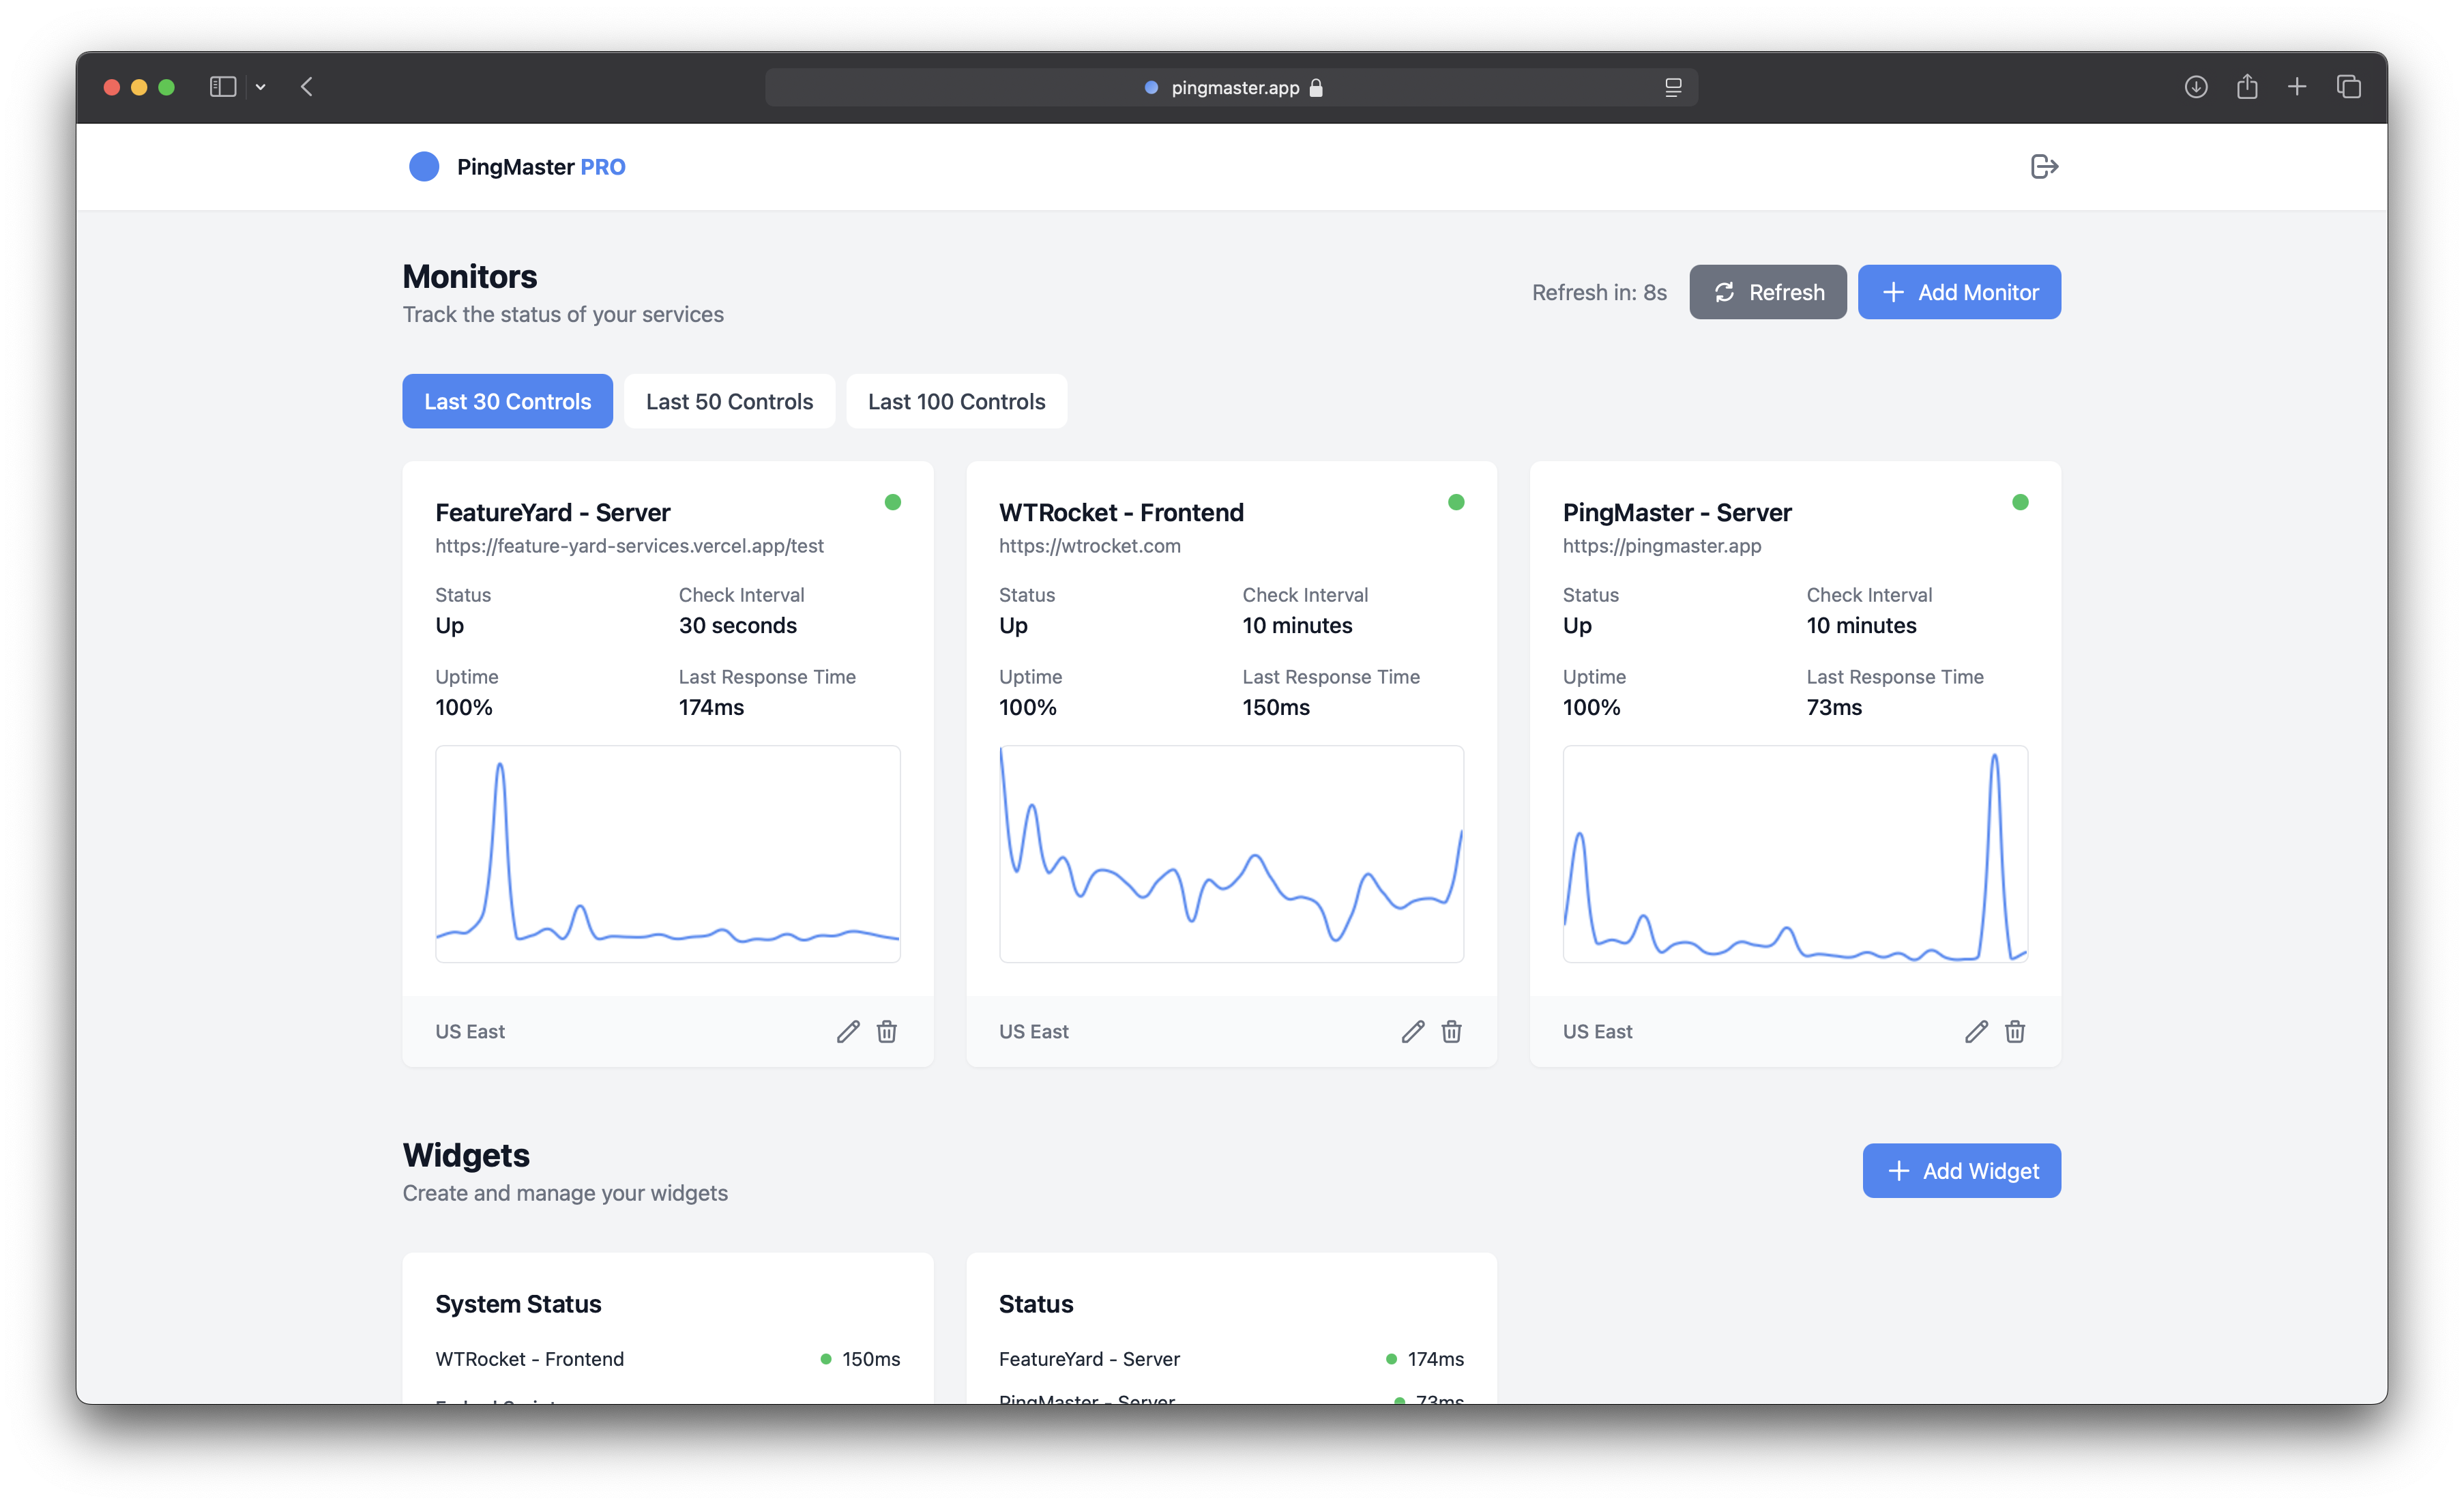Click the Monitors section heading

click(x=470, y=276)
